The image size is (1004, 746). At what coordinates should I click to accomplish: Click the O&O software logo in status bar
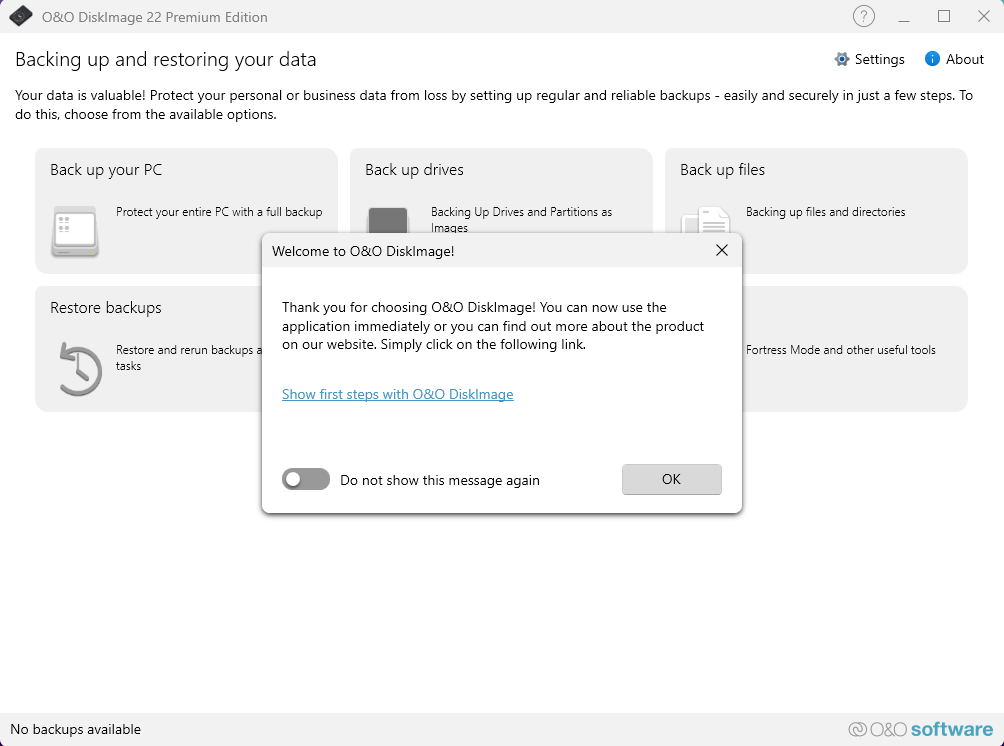(x=920, y=729)
